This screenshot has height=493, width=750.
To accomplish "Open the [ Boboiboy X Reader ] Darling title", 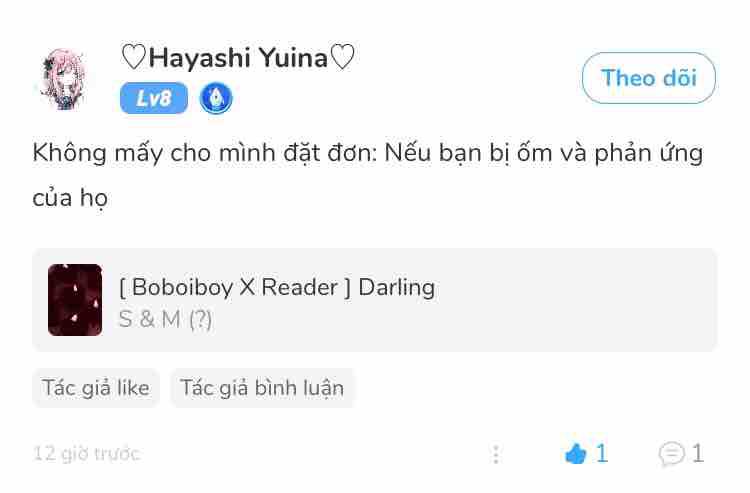I will [x=277, y=287].
